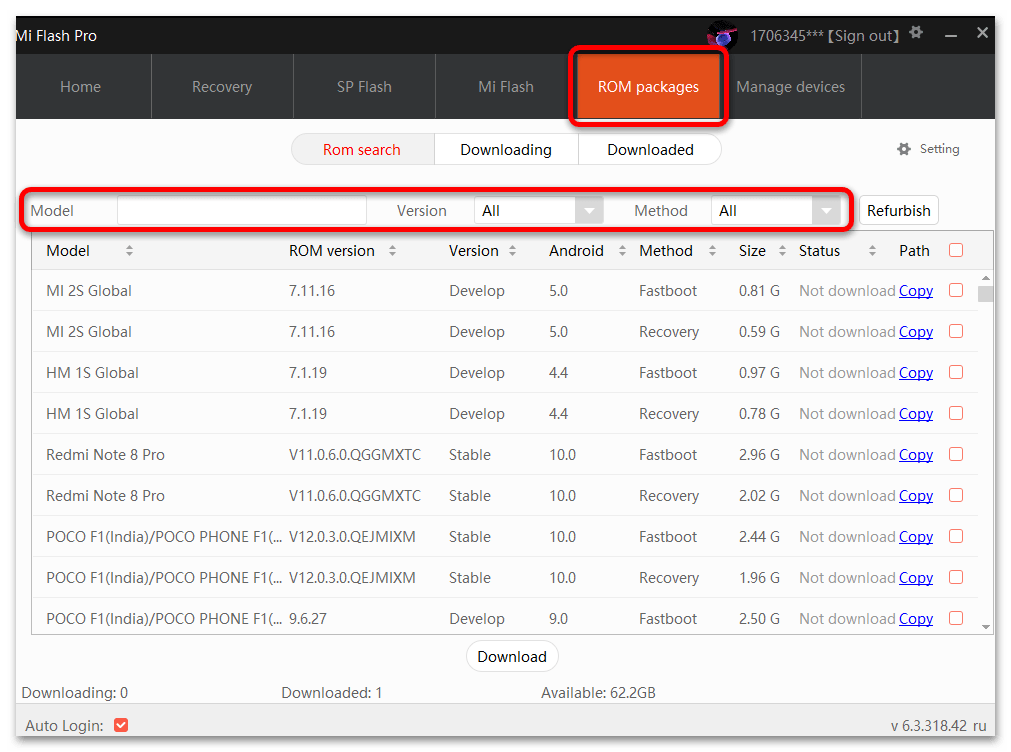Image resolution: width=1011 pixels, height=752 pixels.
Task: Click the version label v 6.3.318.42 ru
Action: 938,726
